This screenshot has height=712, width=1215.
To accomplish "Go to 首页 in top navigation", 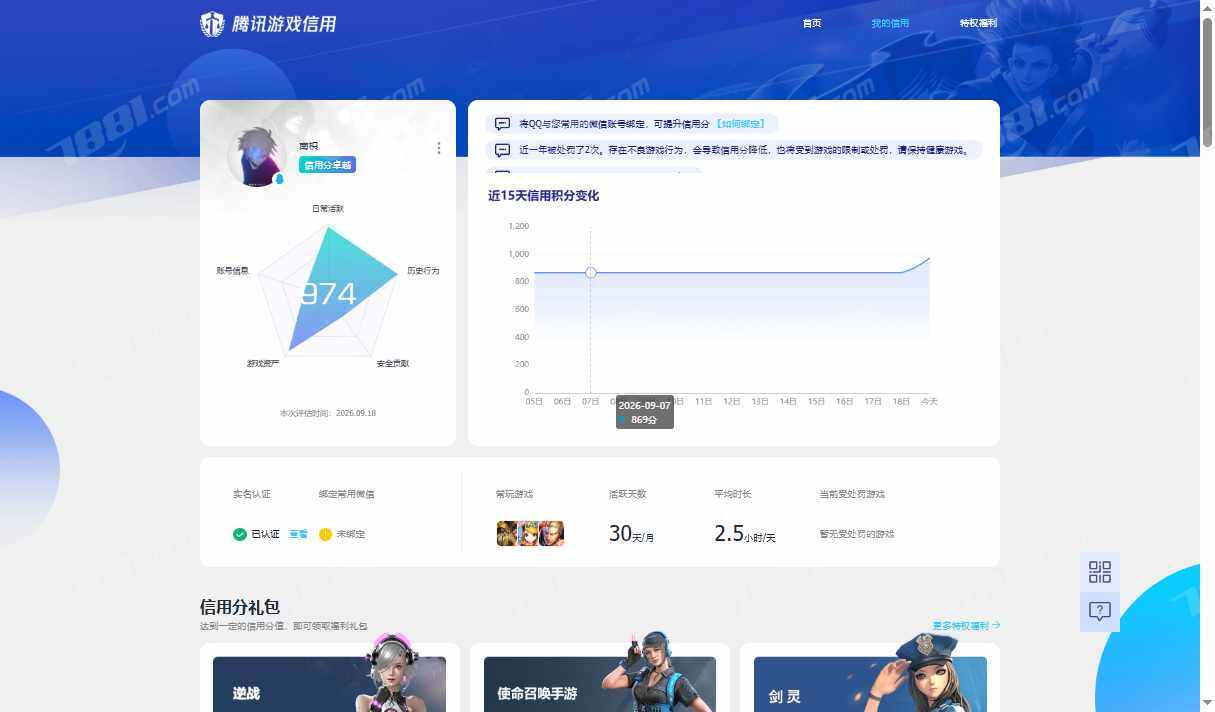I will coord(812,23).
